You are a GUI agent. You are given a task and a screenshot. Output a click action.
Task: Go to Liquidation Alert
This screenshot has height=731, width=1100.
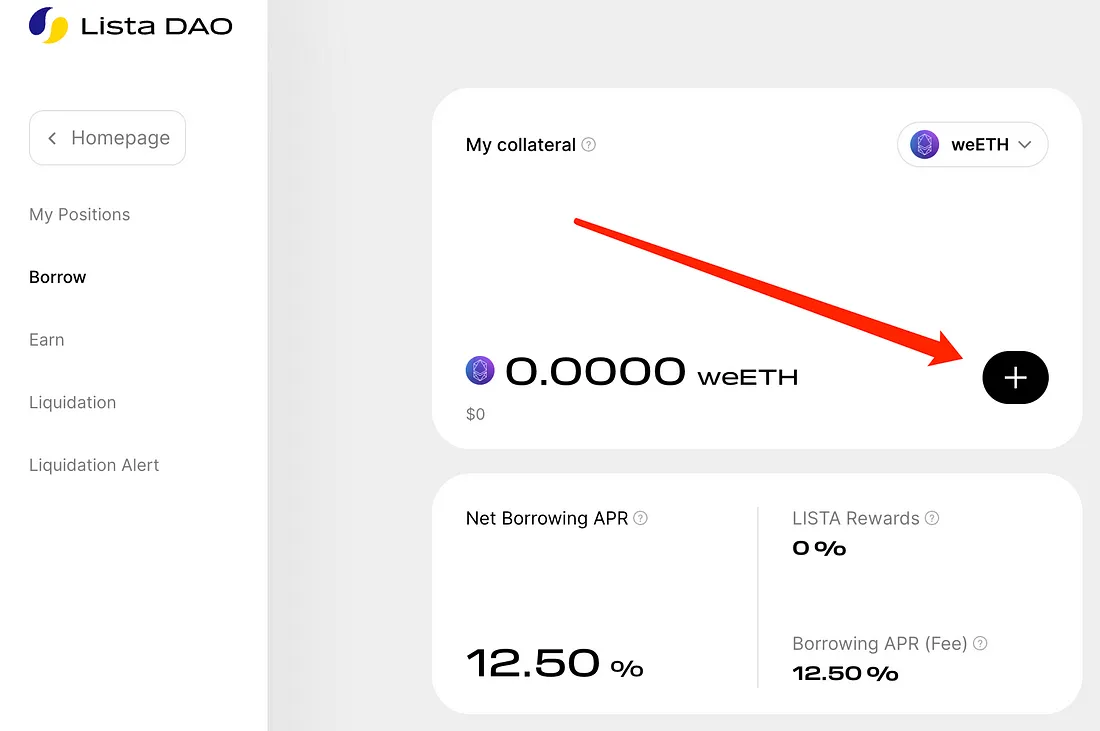tap(94, 465)
